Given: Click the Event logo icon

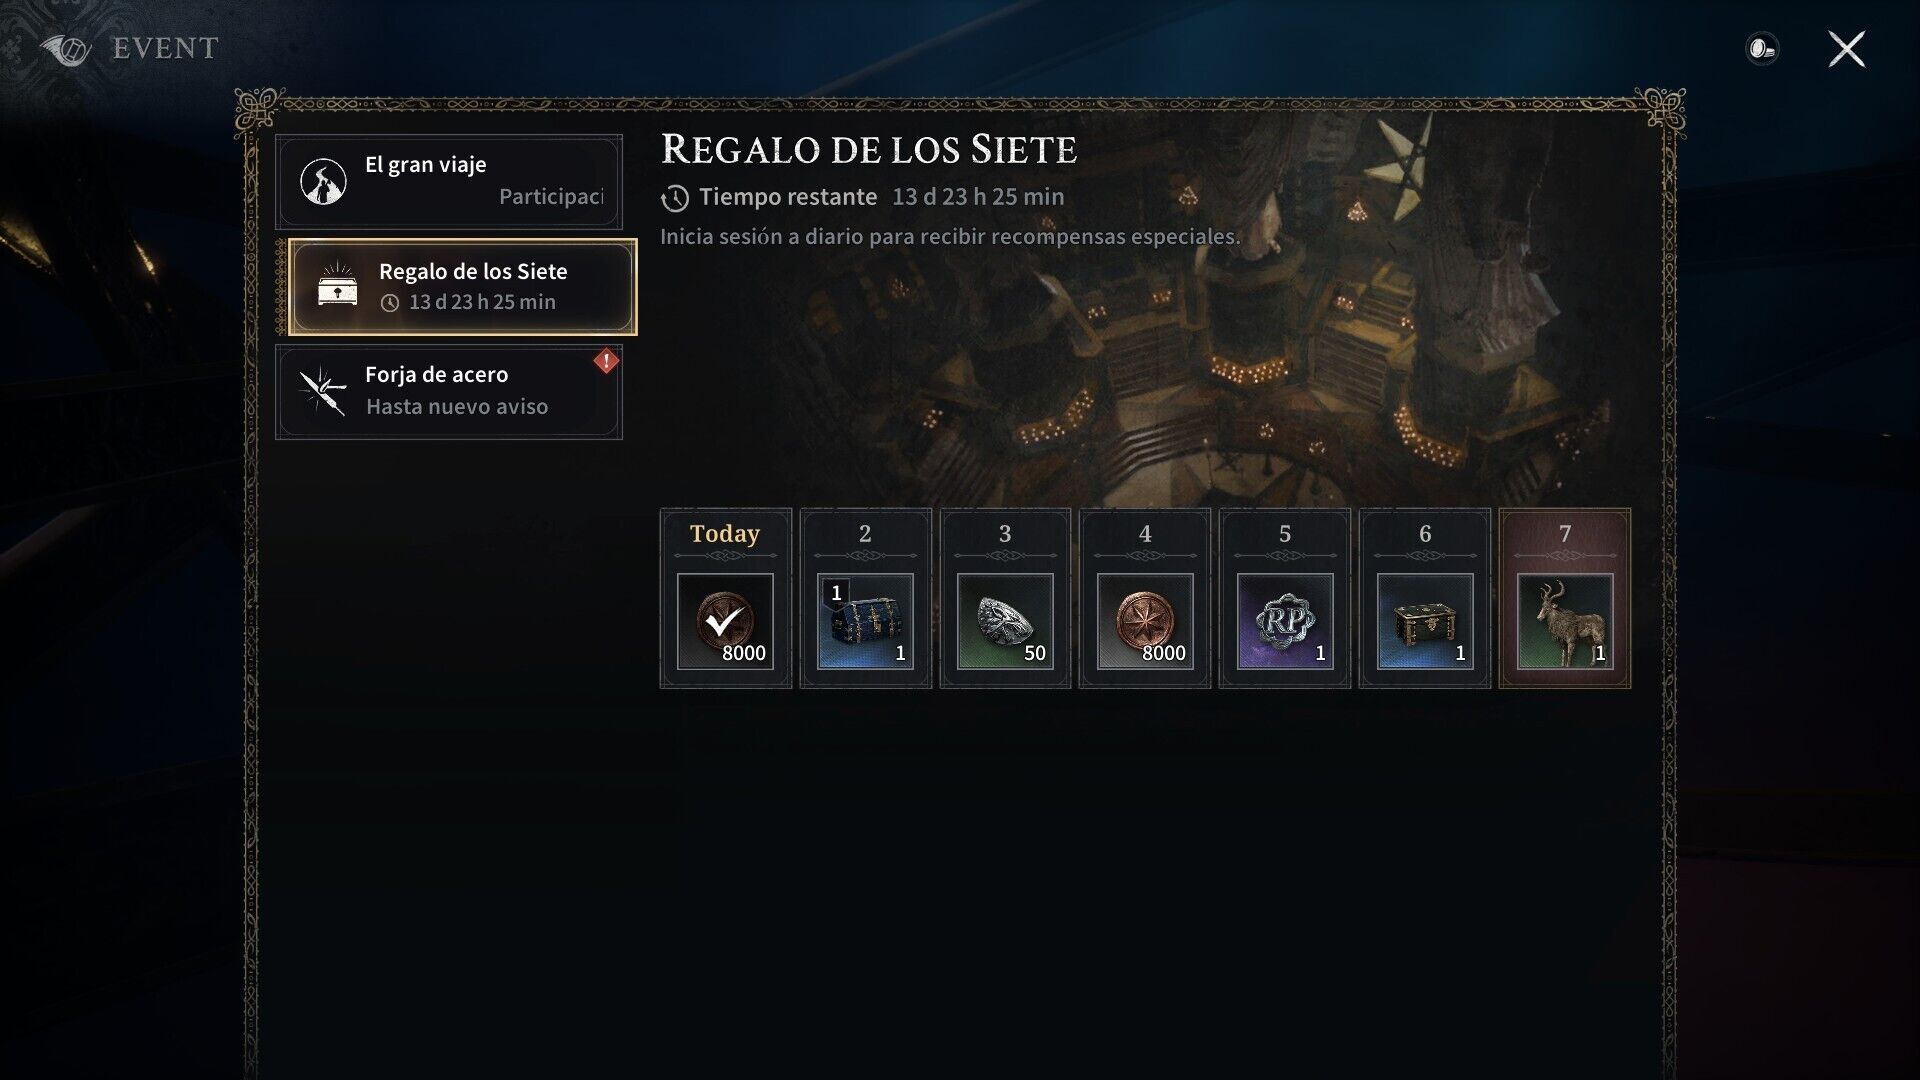Looking at the screenshot, I should [x=66, y=49].
